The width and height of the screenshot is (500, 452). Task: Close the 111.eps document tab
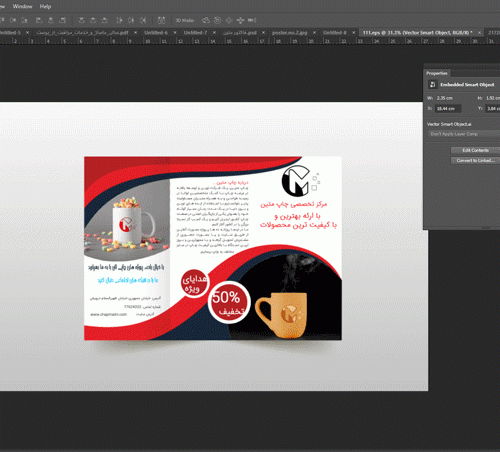point(479,33)
